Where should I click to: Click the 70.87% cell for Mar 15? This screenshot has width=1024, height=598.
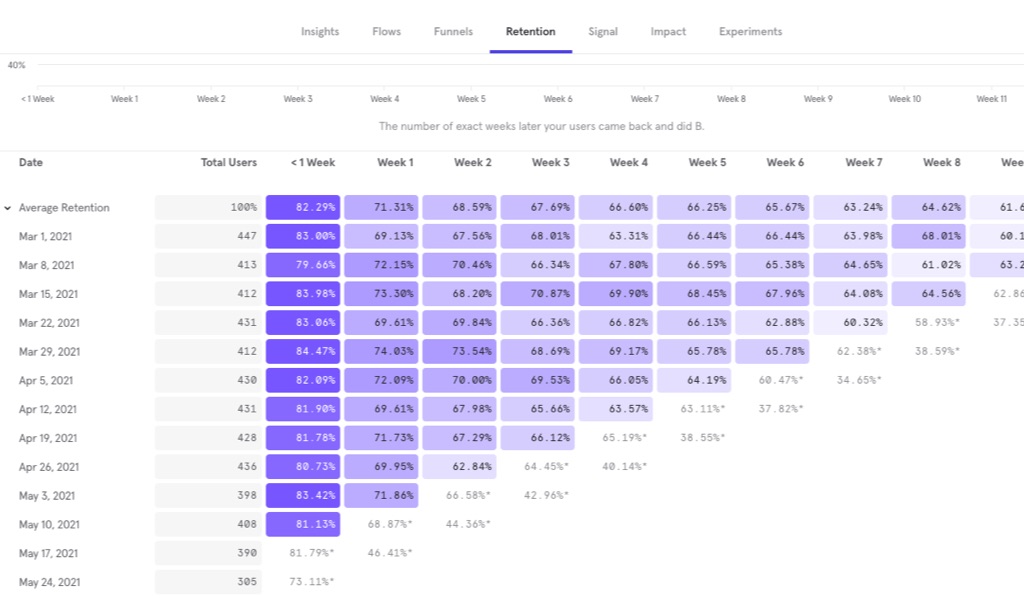(537, 295)
